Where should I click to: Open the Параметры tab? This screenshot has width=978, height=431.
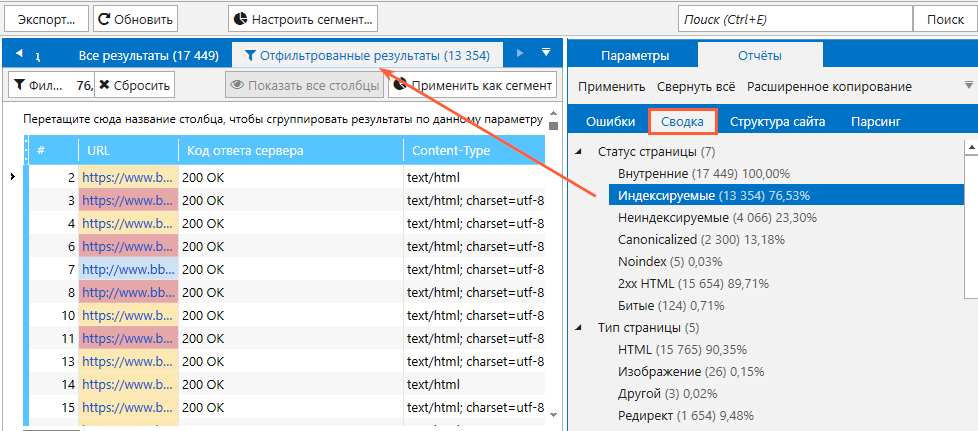(x=635, y=56)
